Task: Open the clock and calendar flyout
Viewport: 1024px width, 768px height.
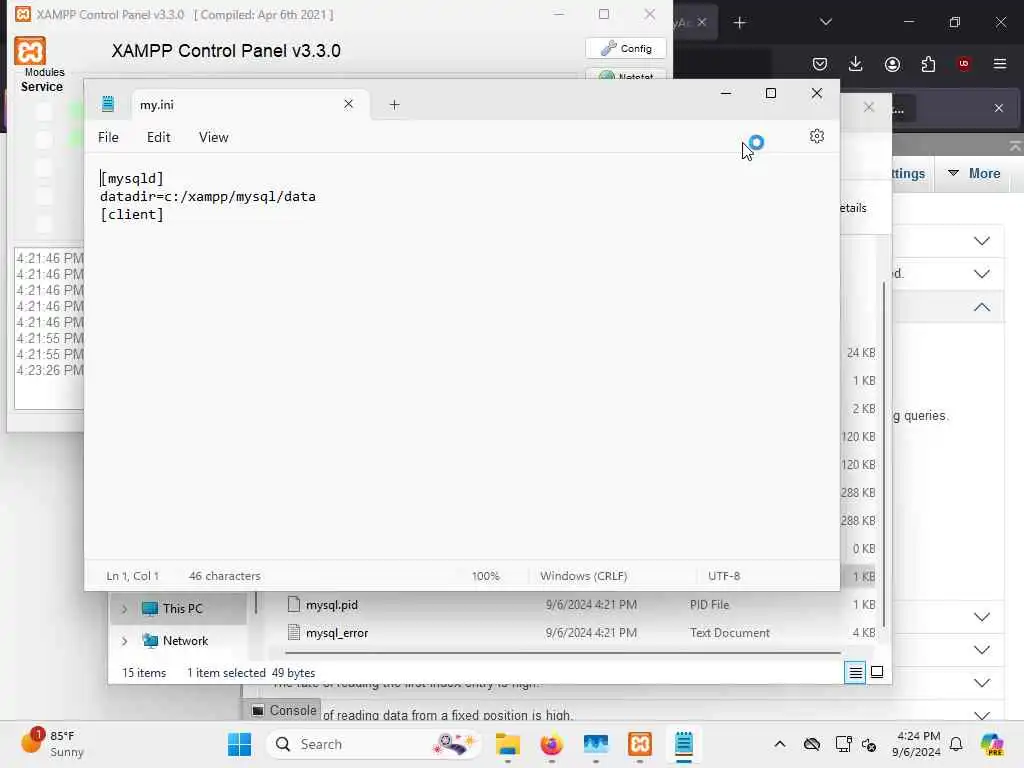Action: pos(918,744)
